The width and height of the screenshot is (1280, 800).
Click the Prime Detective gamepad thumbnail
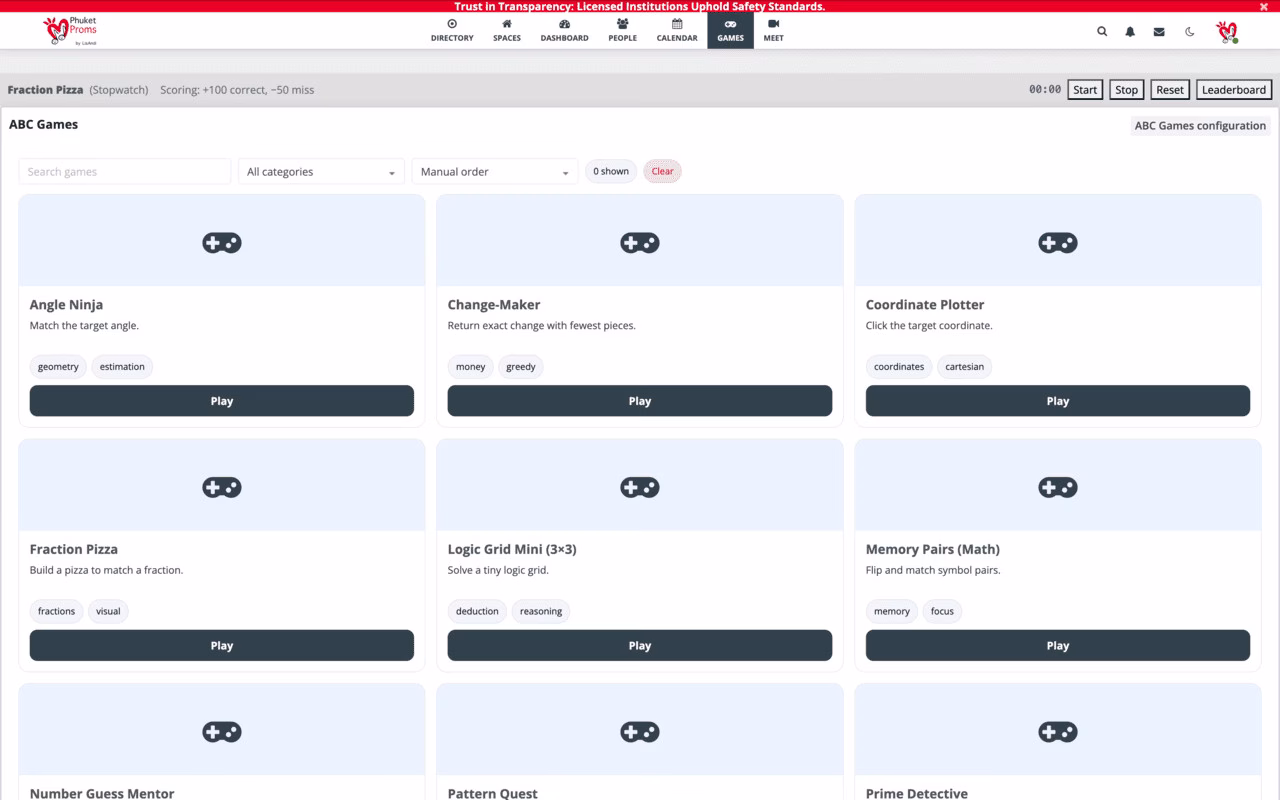click(1058, 732)
